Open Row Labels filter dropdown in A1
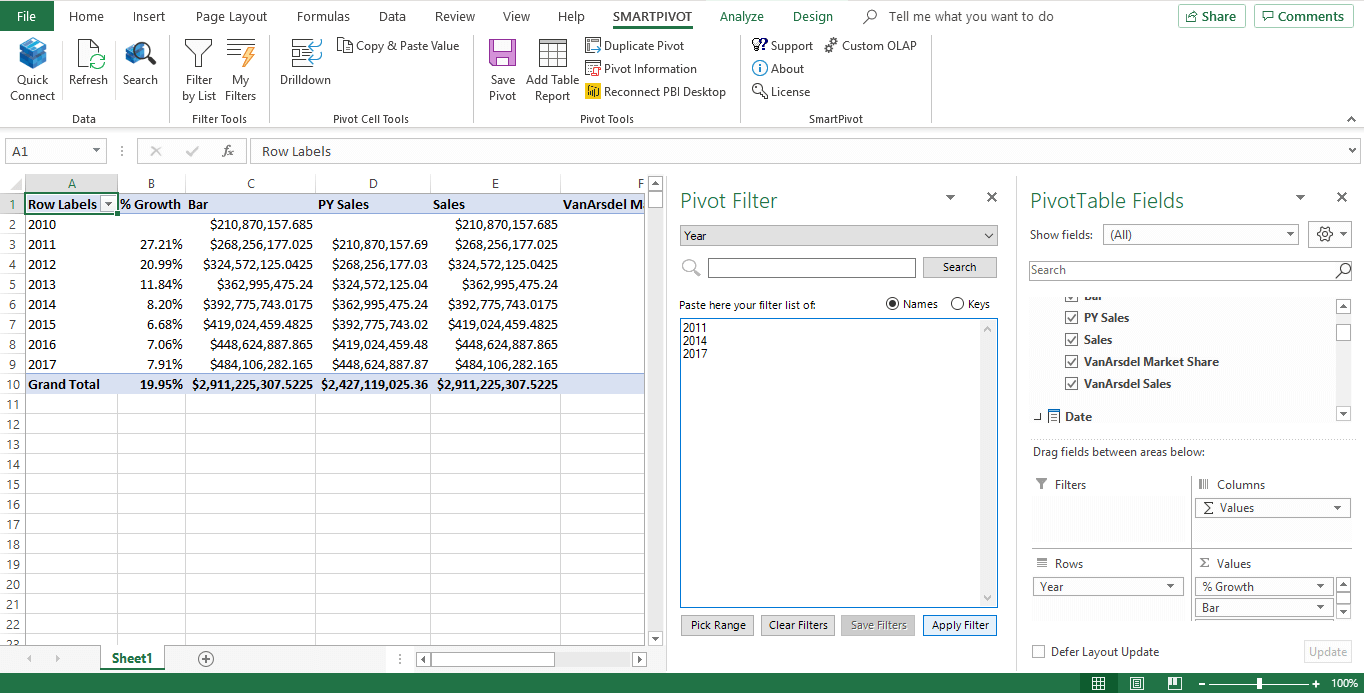Screen dimensions: 1364x693 click(x=108, y=205)
